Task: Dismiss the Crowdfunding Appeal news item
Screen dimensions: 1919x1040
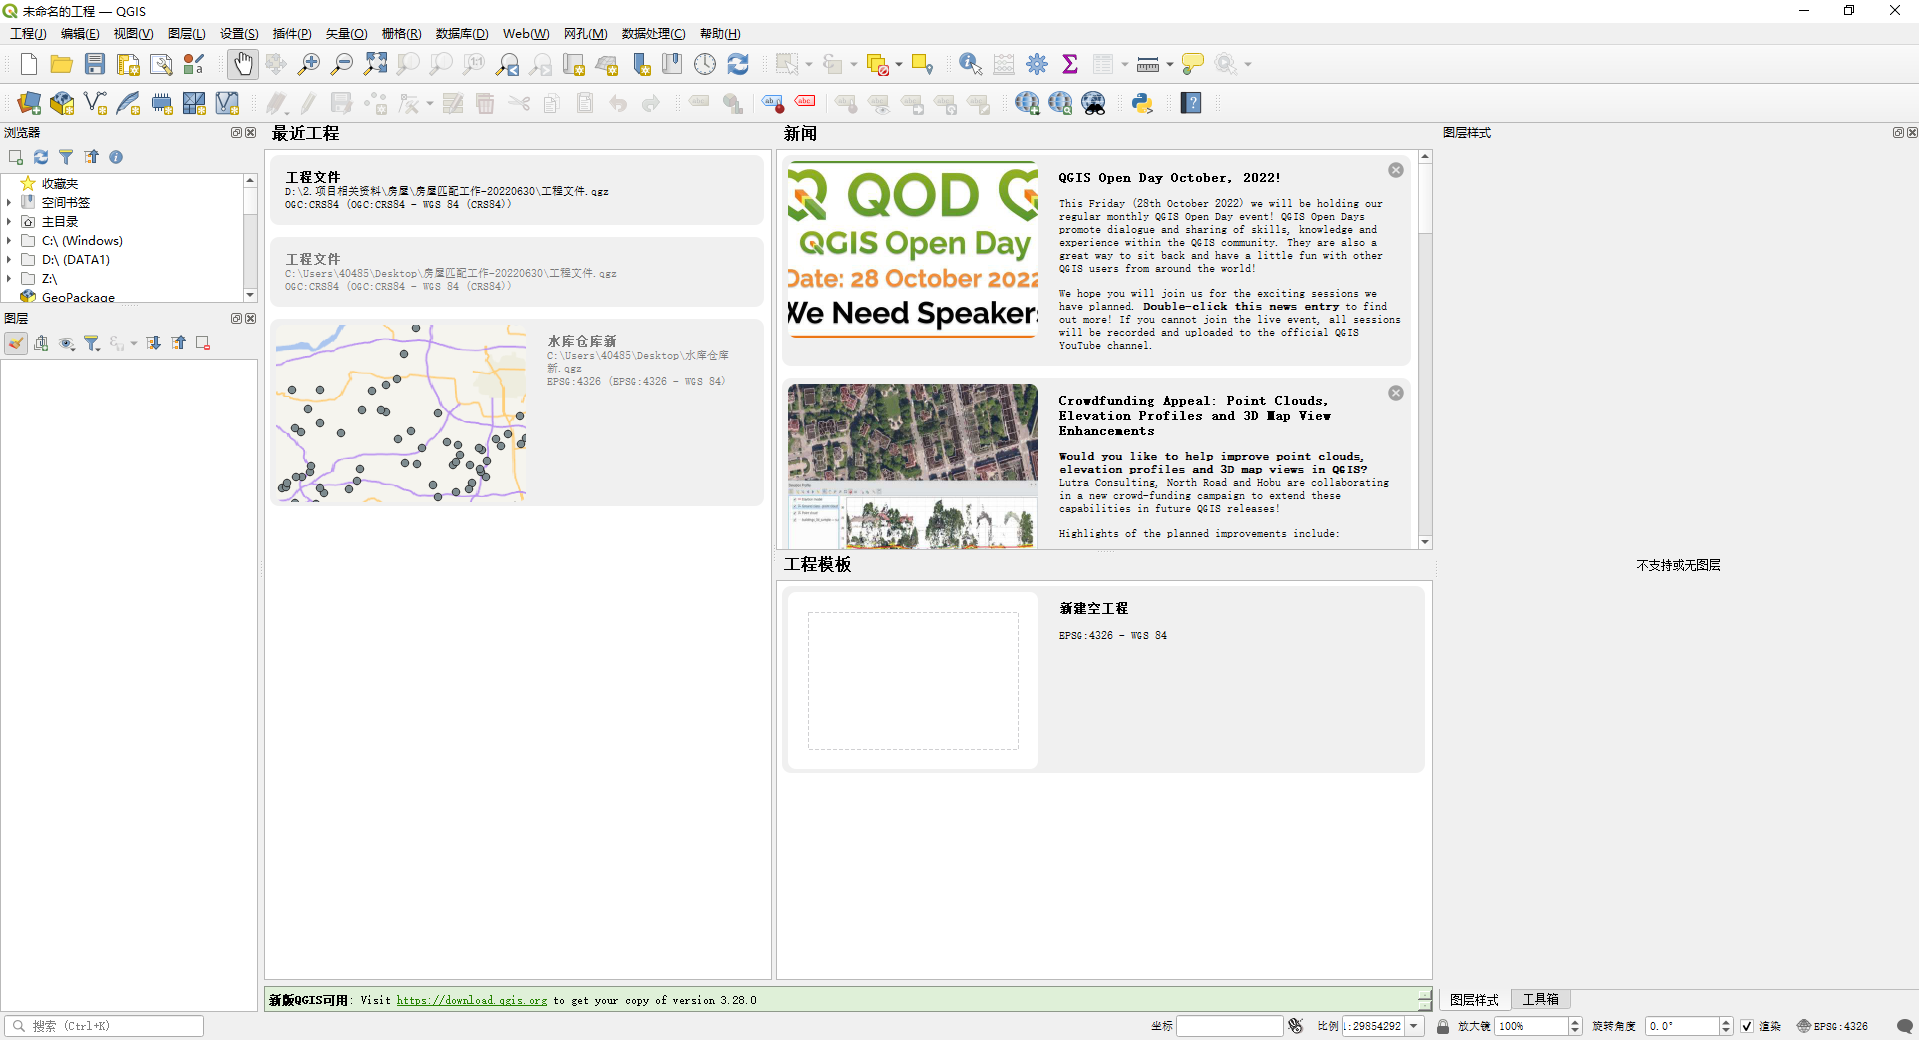Action: [1396, 393]
